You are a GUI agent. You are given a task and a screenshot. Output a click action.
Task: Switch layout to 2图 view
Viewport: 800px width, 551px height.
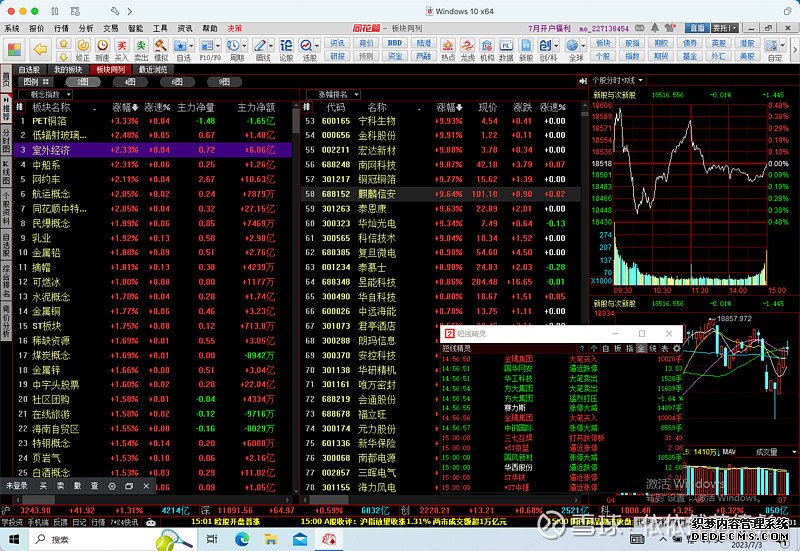tap(83, 82)
